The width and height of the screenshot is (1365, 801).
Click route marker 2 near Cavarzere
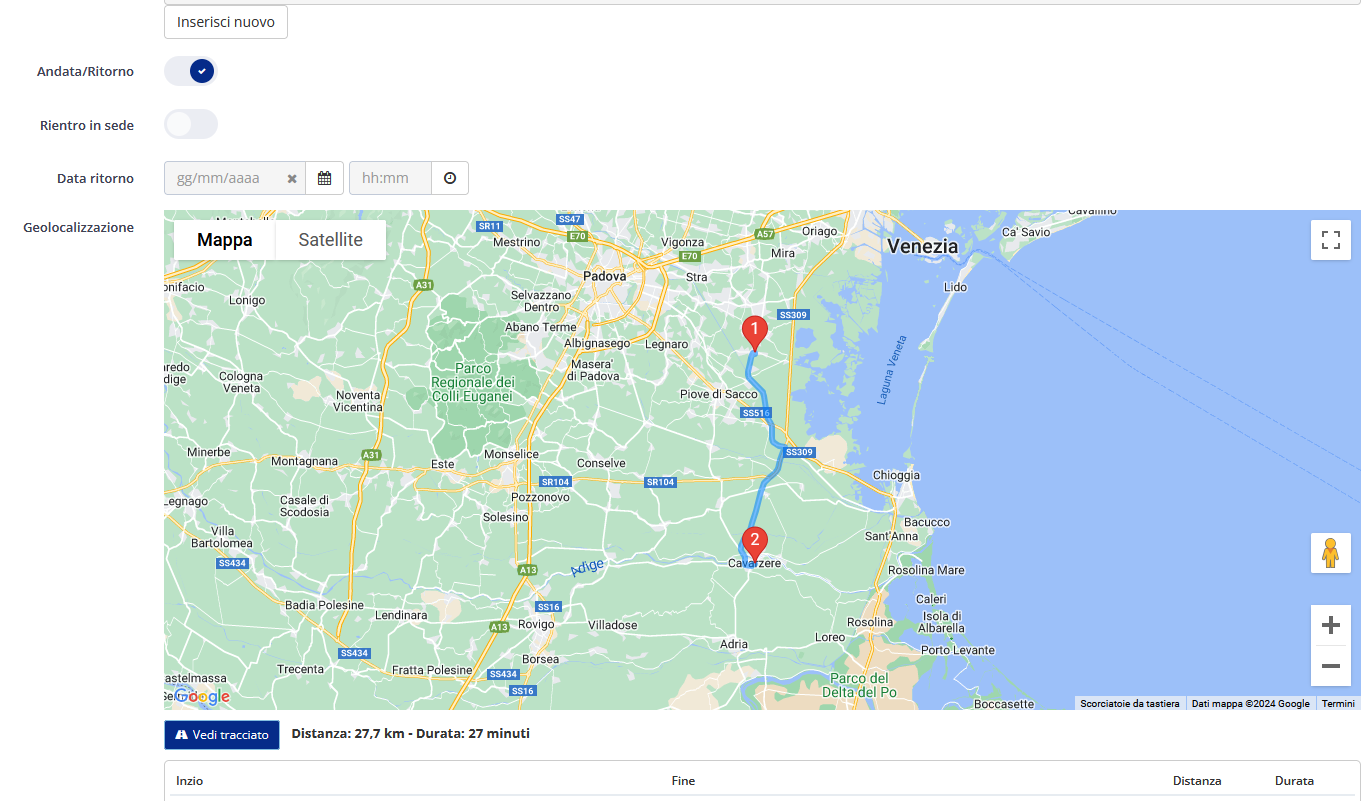755,543
